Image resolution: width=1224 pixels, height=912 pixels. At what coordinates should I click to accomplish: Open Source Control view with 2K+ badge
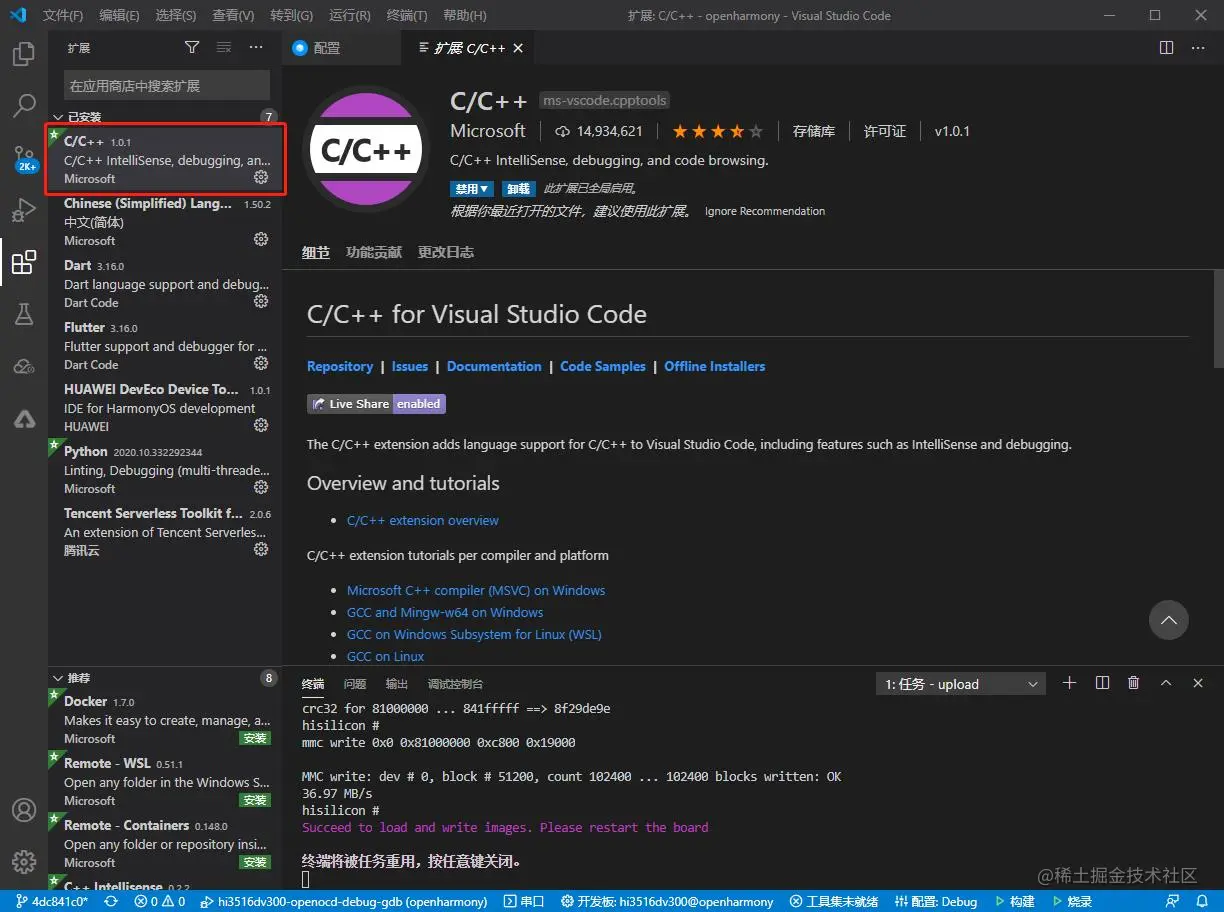tap(24, 158)
